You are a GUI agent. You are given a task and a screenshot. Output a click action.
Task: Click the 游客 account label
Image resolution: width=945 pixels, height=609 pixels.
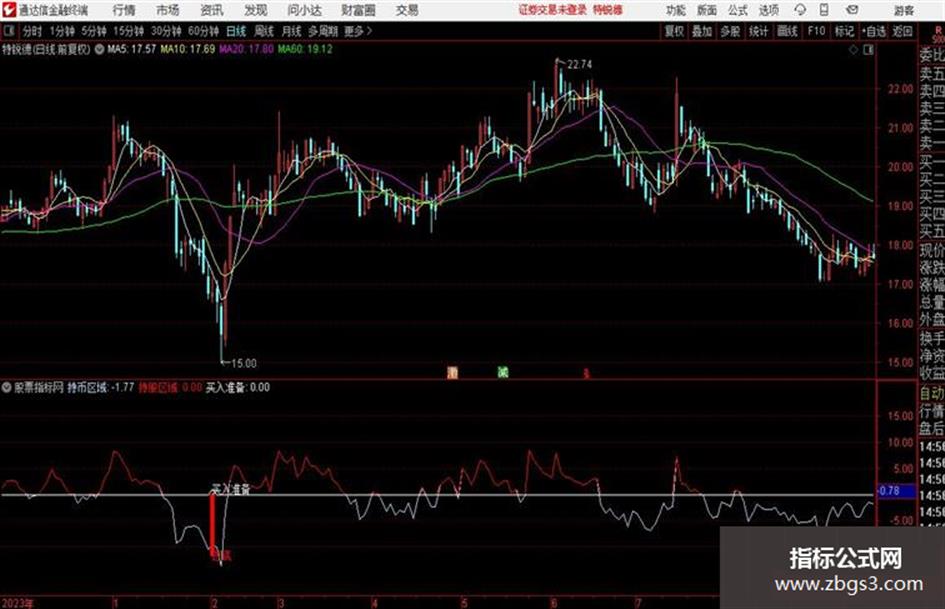coord(903,10)
